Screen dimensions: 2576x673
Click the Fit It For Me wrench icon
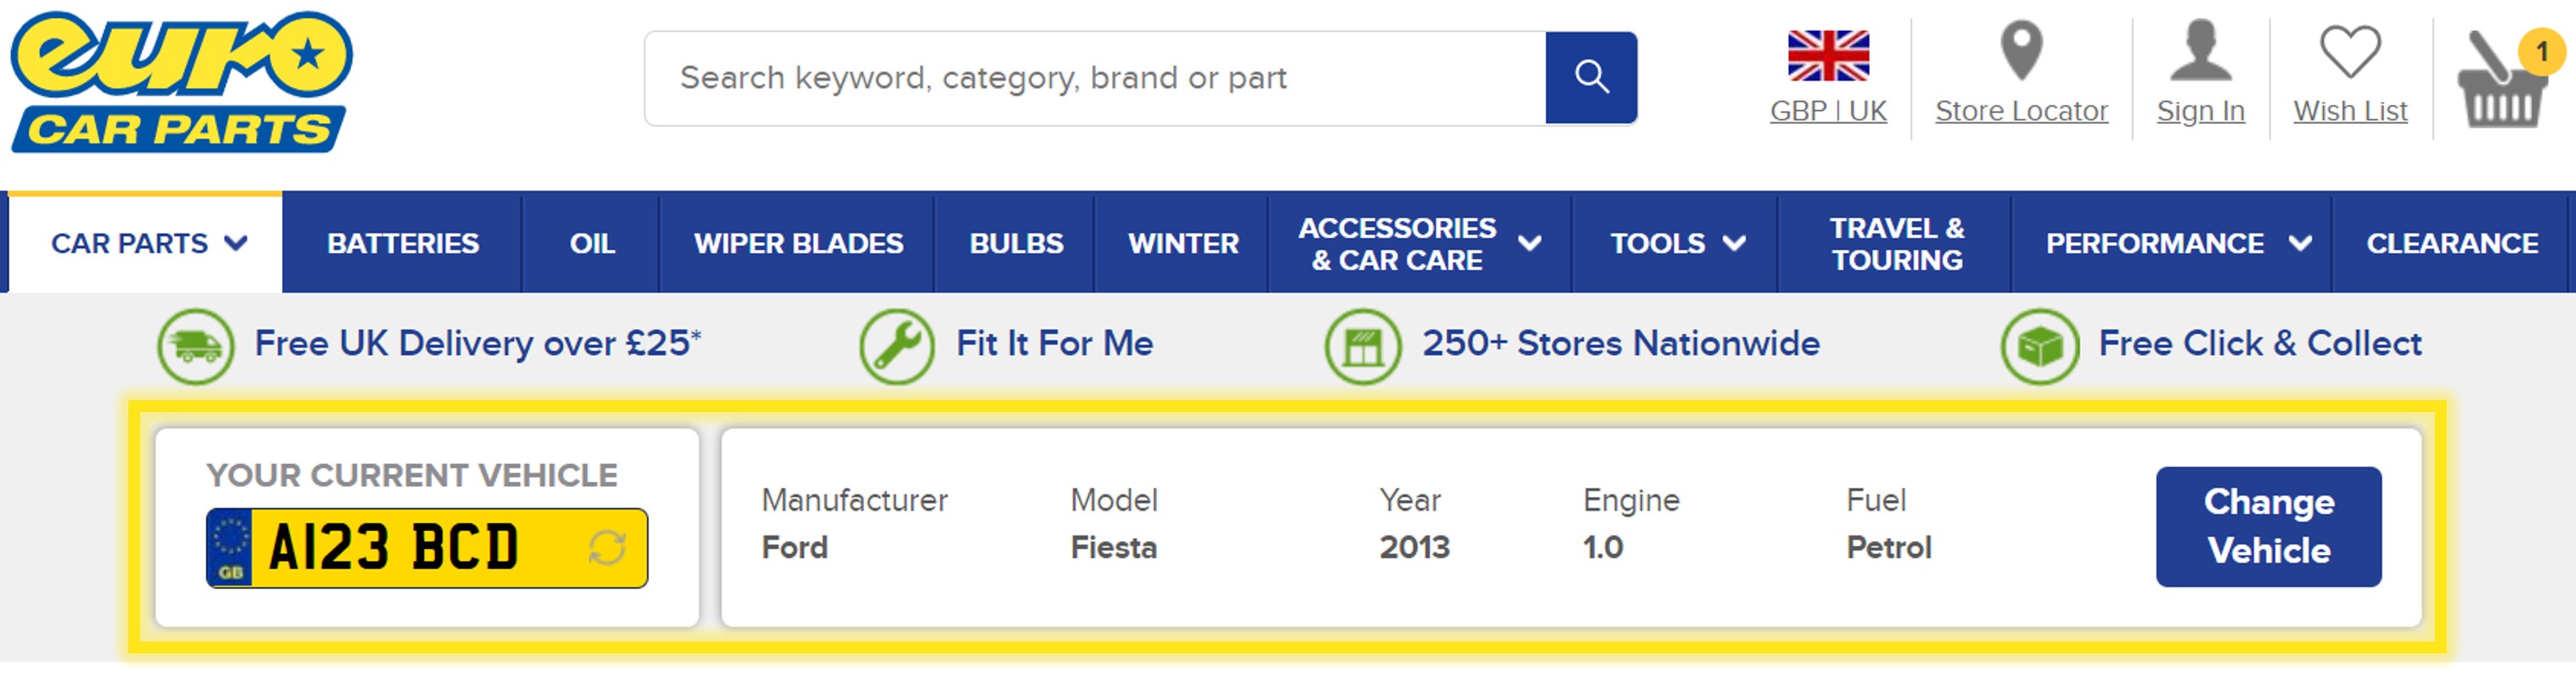tap(897, 346)
